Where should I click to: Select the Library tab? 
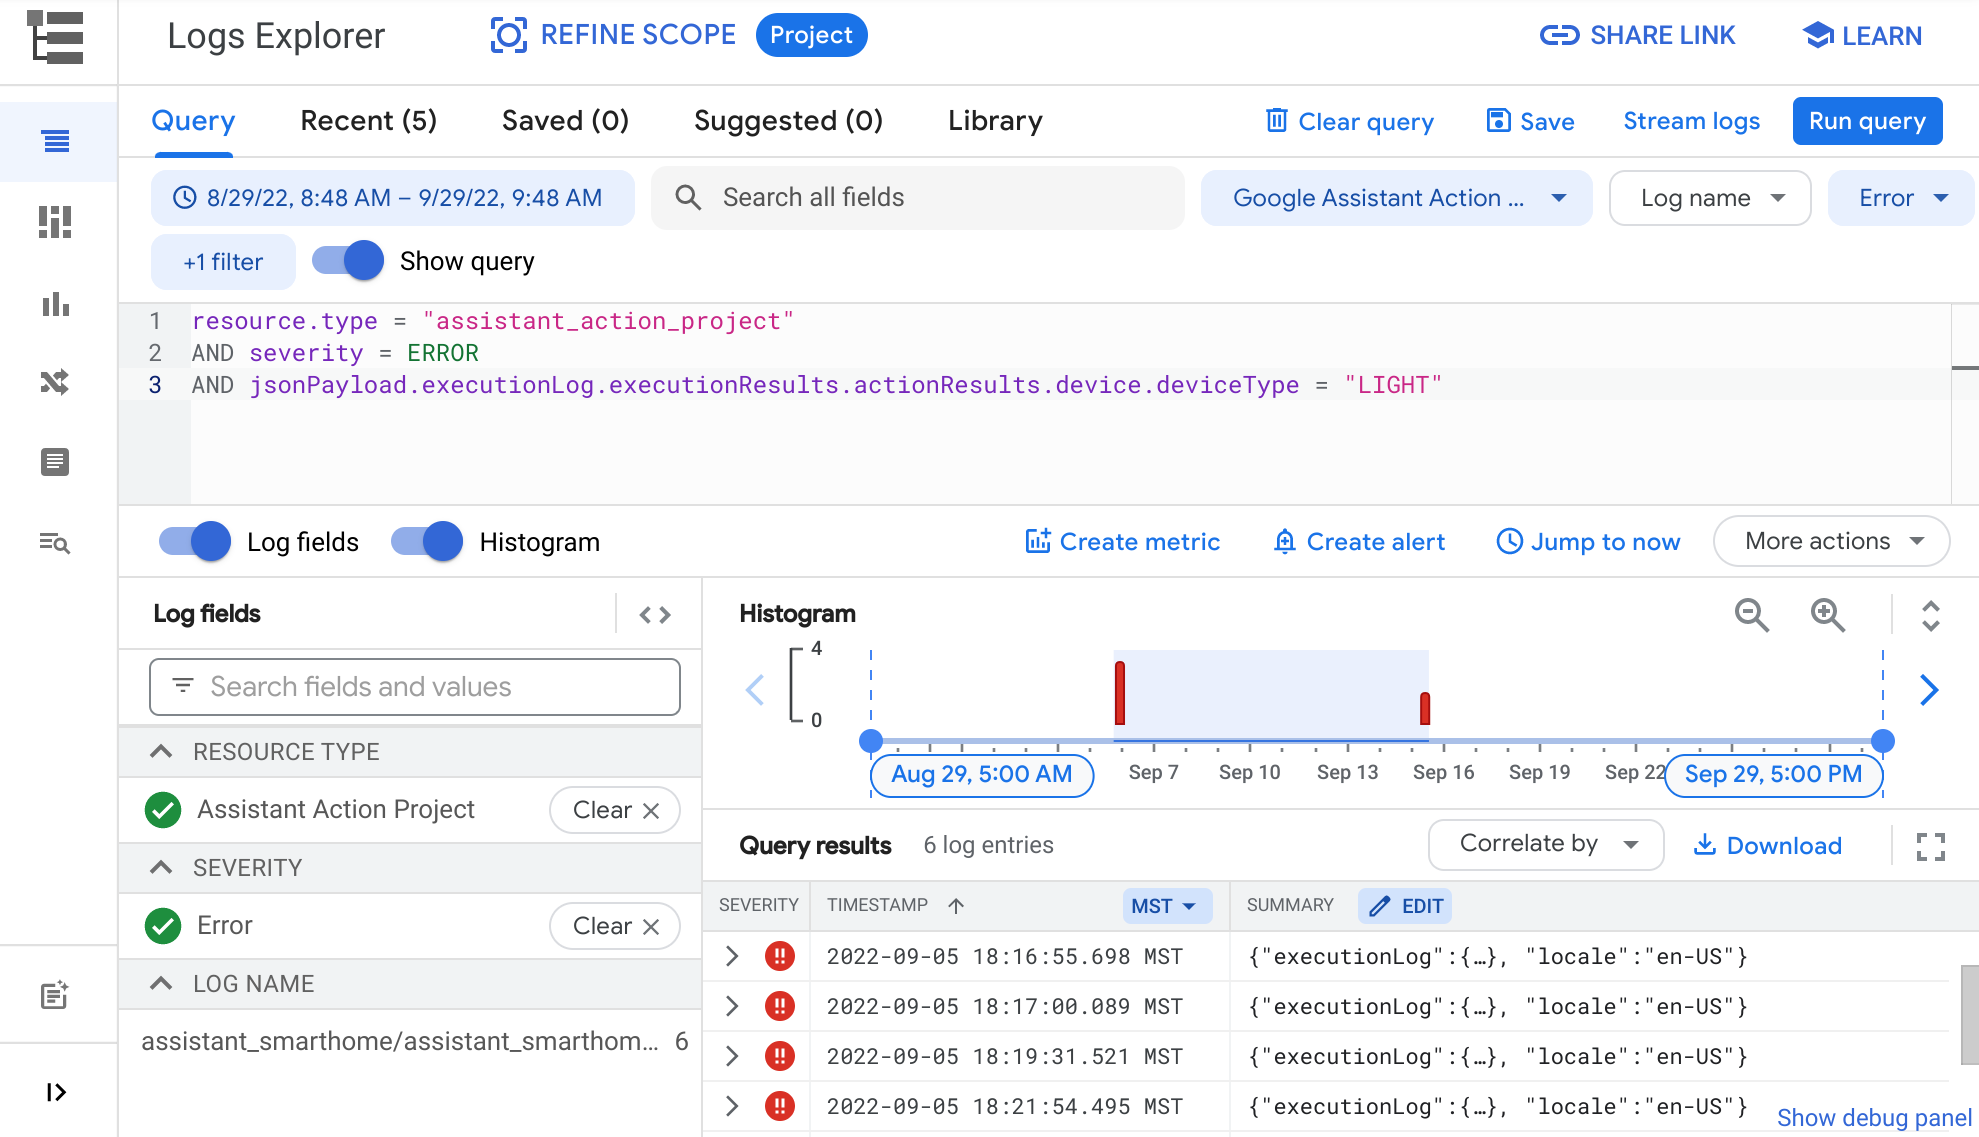pos(995,122)
